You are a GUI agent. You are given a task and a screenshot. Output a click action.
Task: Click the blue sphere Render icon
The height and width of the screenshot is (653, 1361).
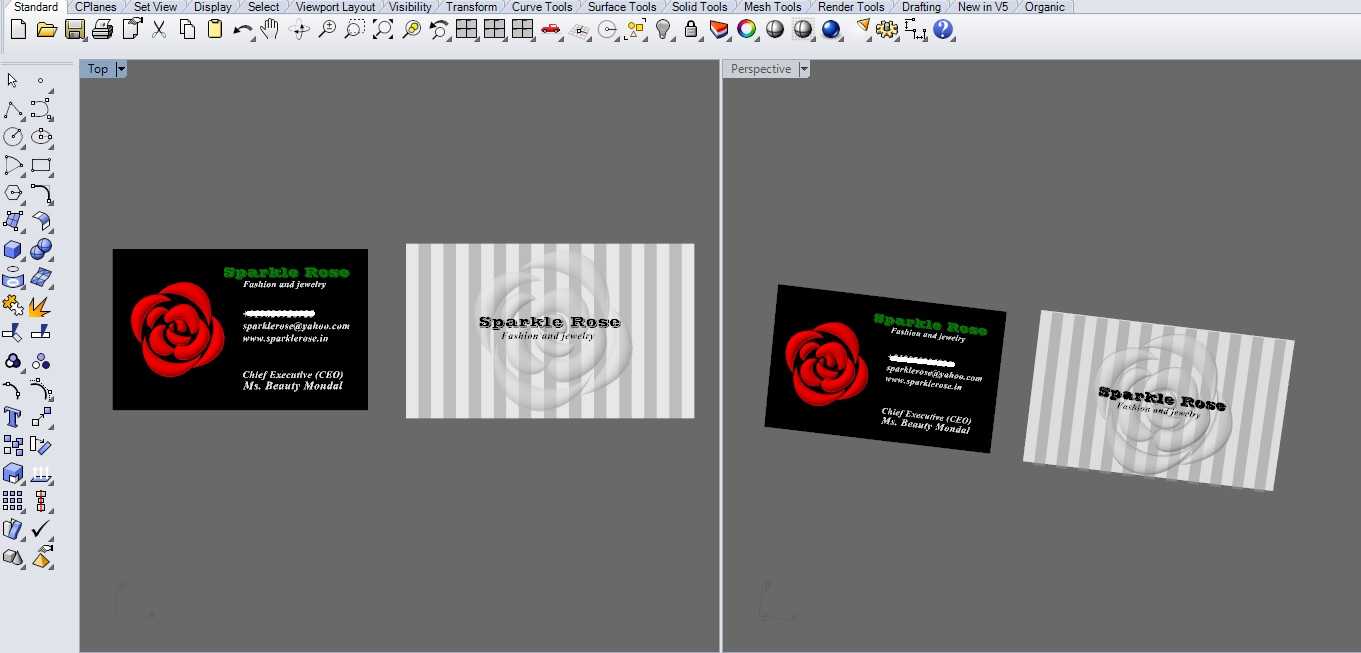click(831, 30)
